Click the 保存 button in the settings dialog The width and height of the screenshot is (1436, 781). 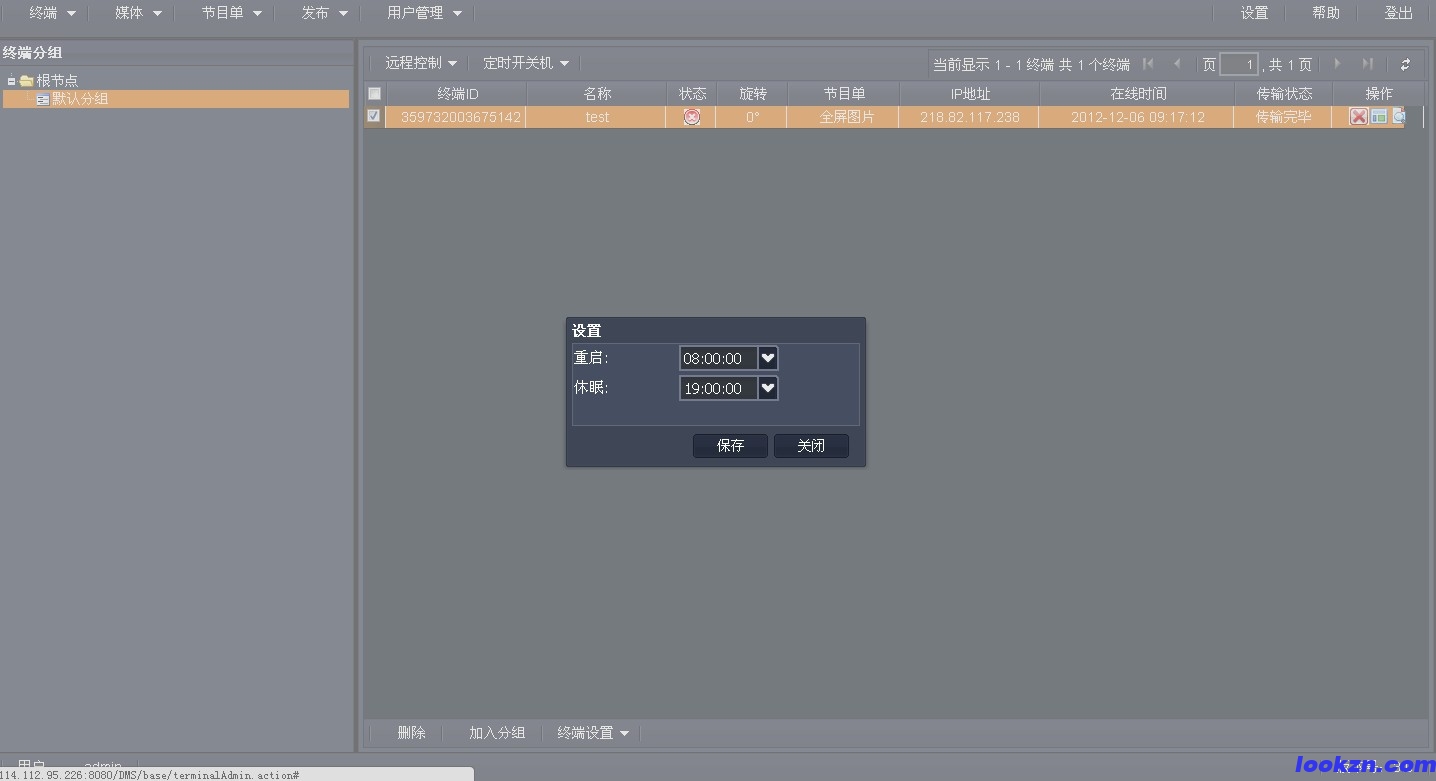(x=730, y=445)
